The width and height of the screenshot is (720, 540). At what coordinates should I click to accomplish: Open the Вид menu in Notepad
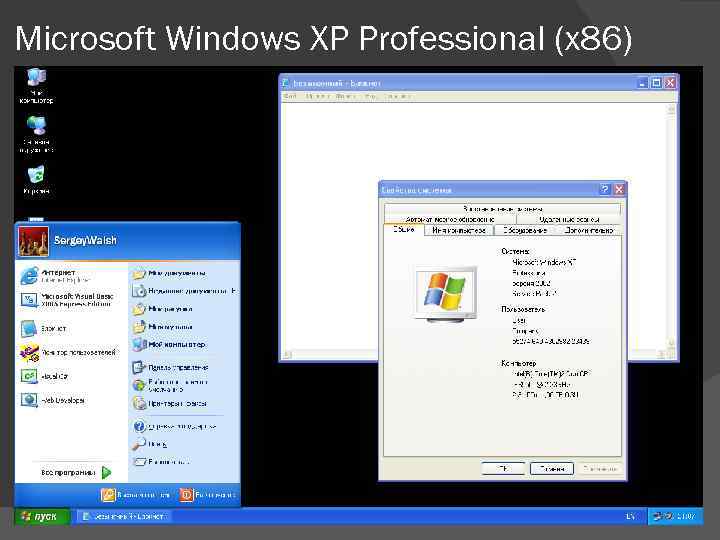point(371,96)
